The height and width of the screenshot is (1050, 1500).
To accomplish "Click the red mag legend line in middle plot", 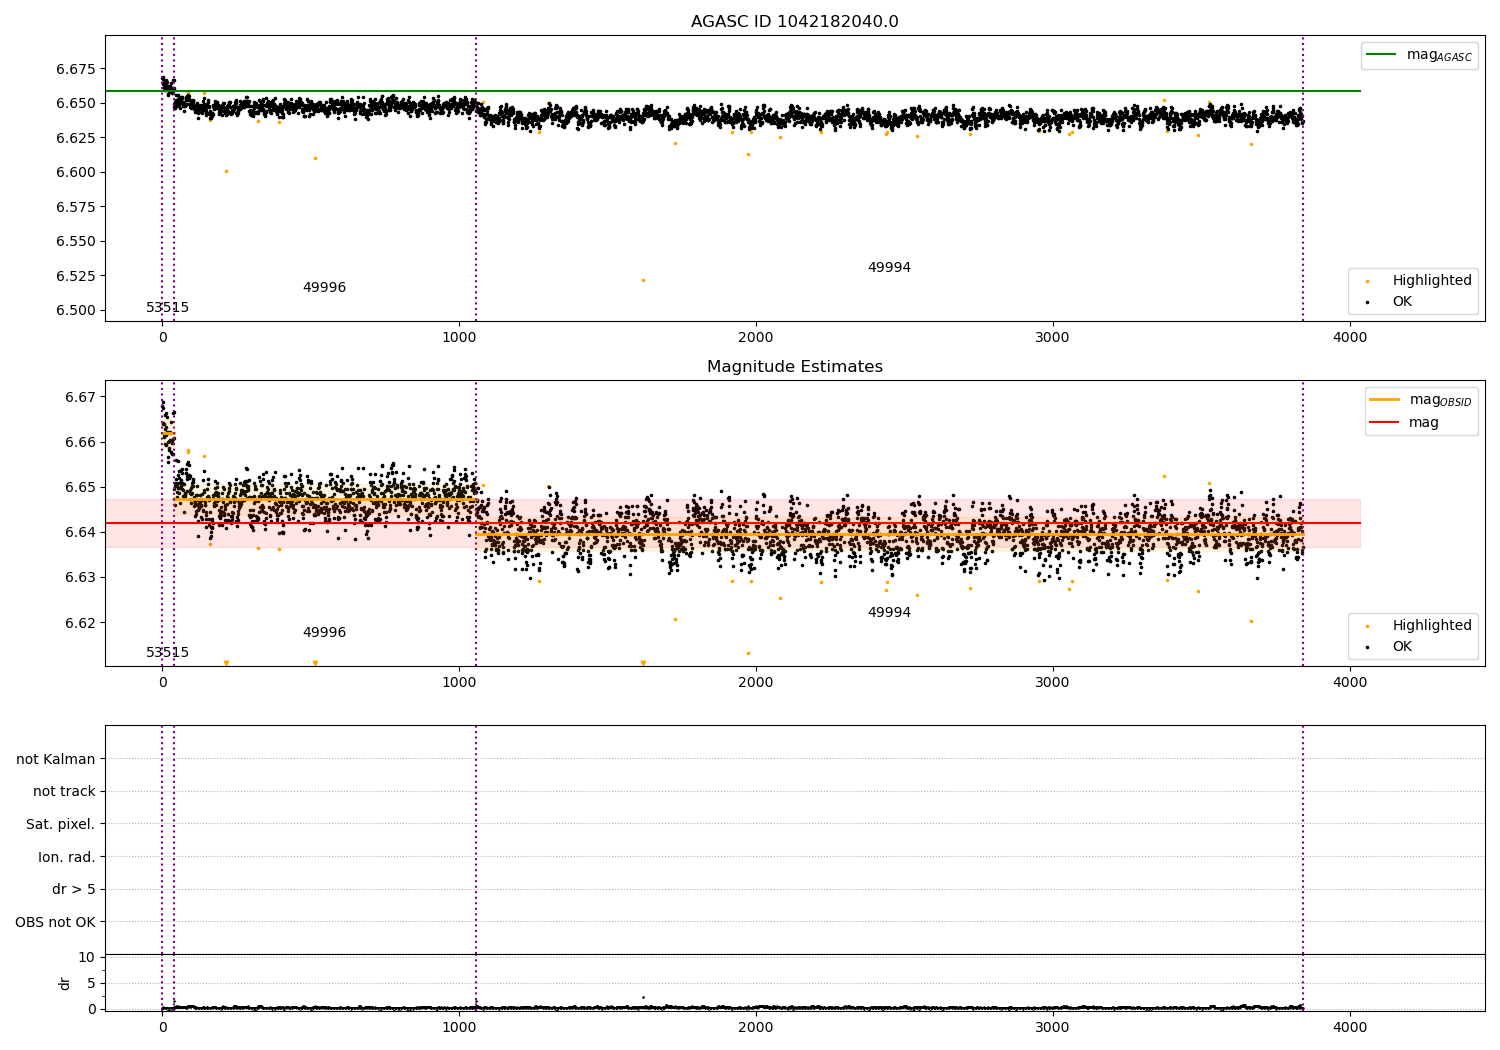I will click(1385, 423).
